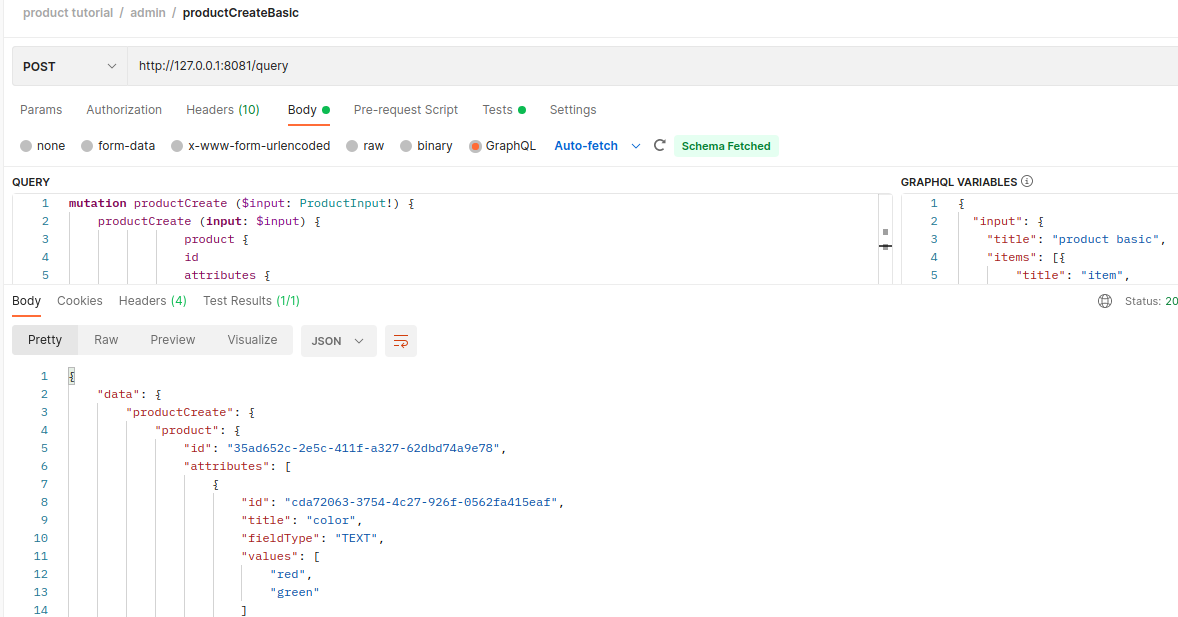Click the GraphQL Variables info icon
The height and width of the screenshot is (617, 1178).
tap(1027, 182)
